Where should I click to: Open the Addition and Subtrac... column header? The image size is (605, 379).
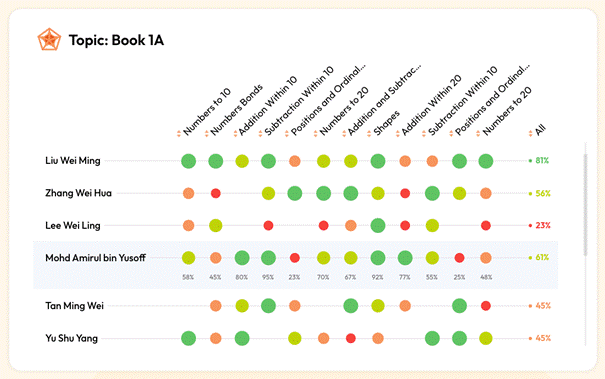[384, 100]
